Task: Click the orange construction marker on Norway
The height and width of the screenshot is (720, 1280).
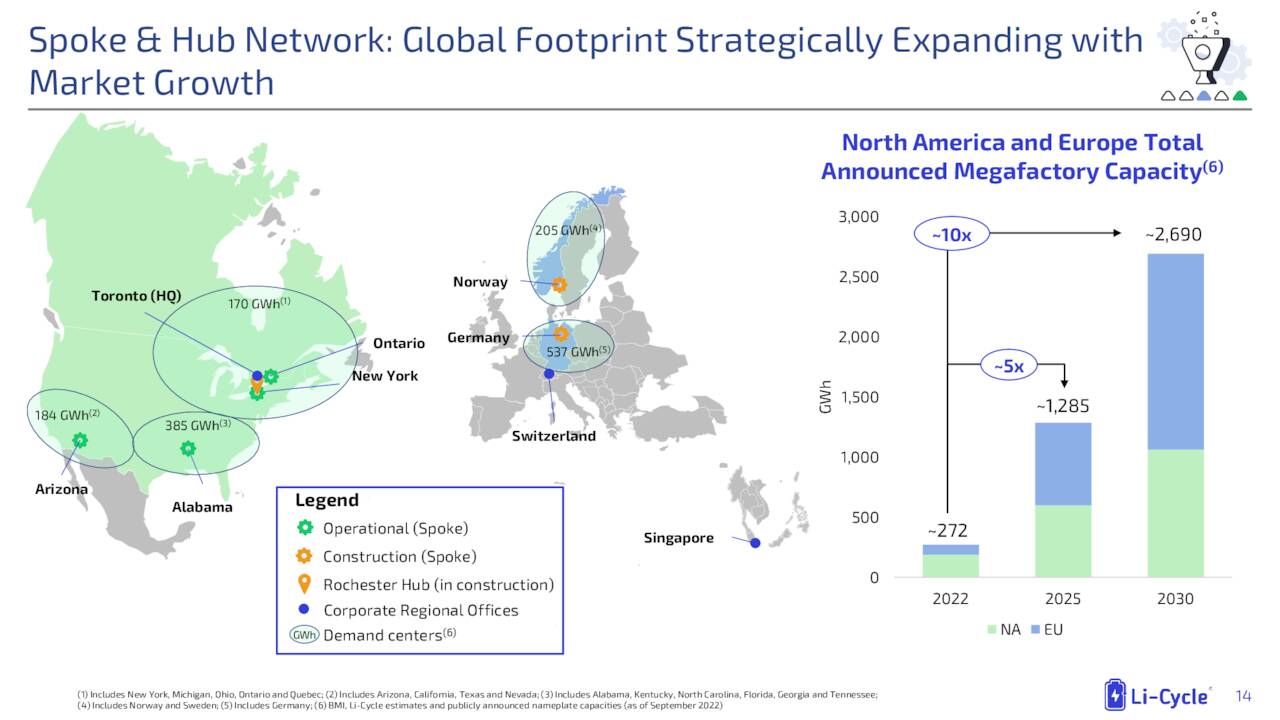Action: pyautogui.click(x=560, y=284)
